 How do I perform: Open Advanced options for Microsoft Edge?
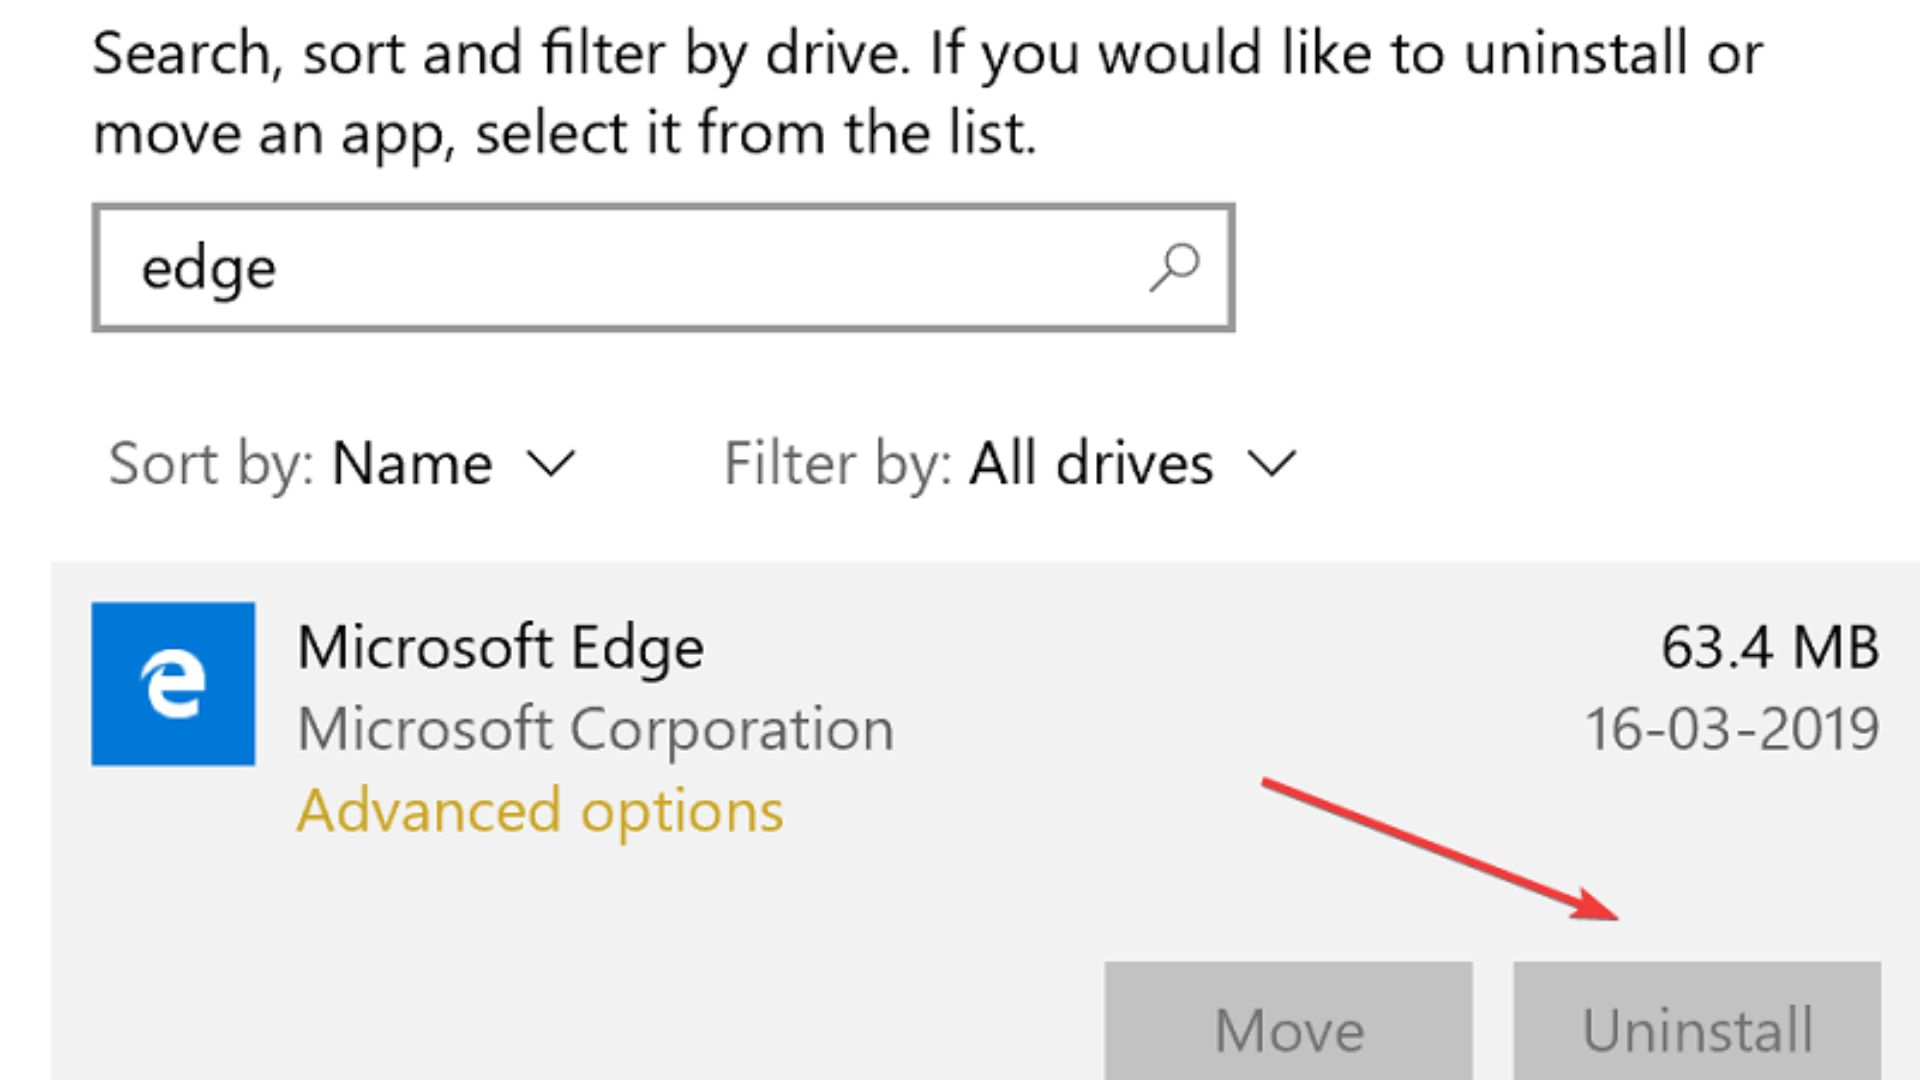pyautogui.click(x=540, y=810)
